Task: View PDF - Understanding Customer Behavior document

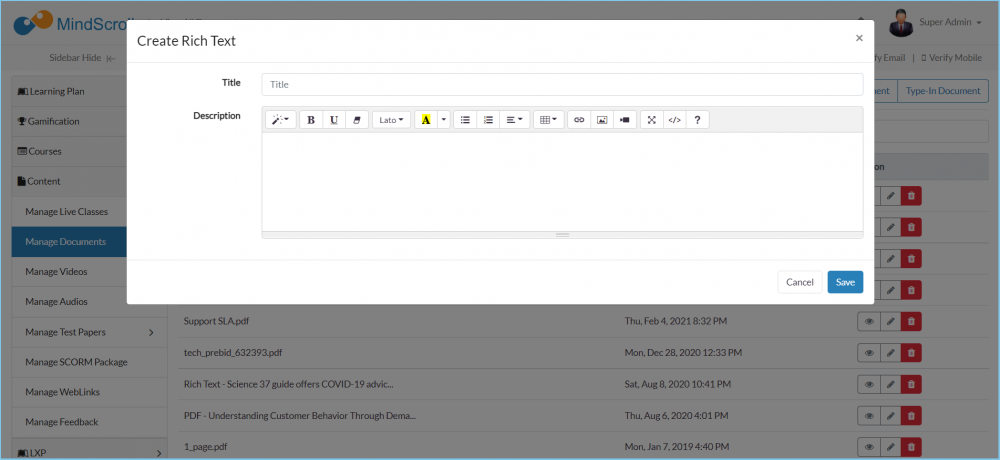Action: (869, 416)
